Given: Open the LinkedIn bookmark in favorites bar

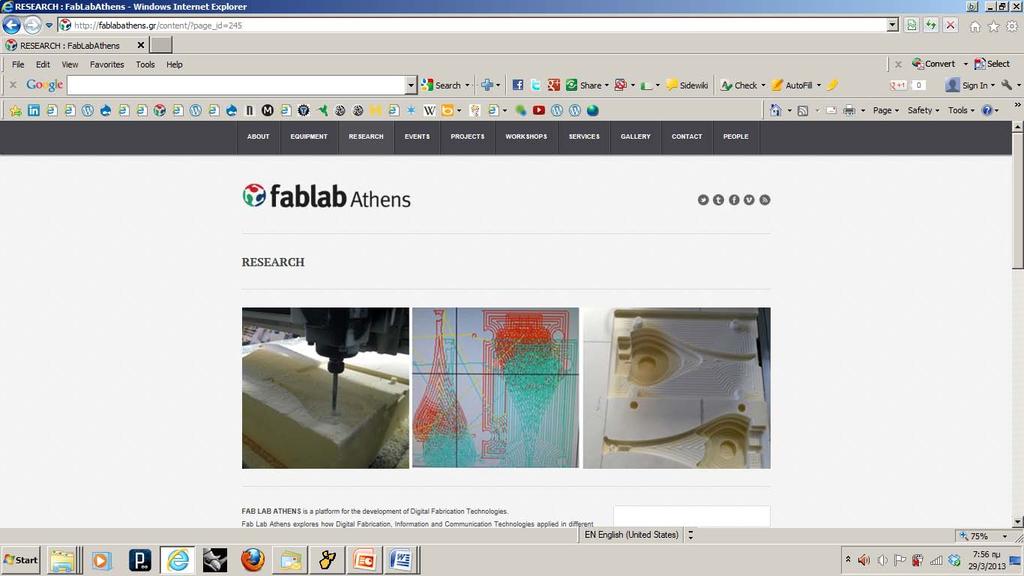Looking at the screenshot, I should [33, 110].
